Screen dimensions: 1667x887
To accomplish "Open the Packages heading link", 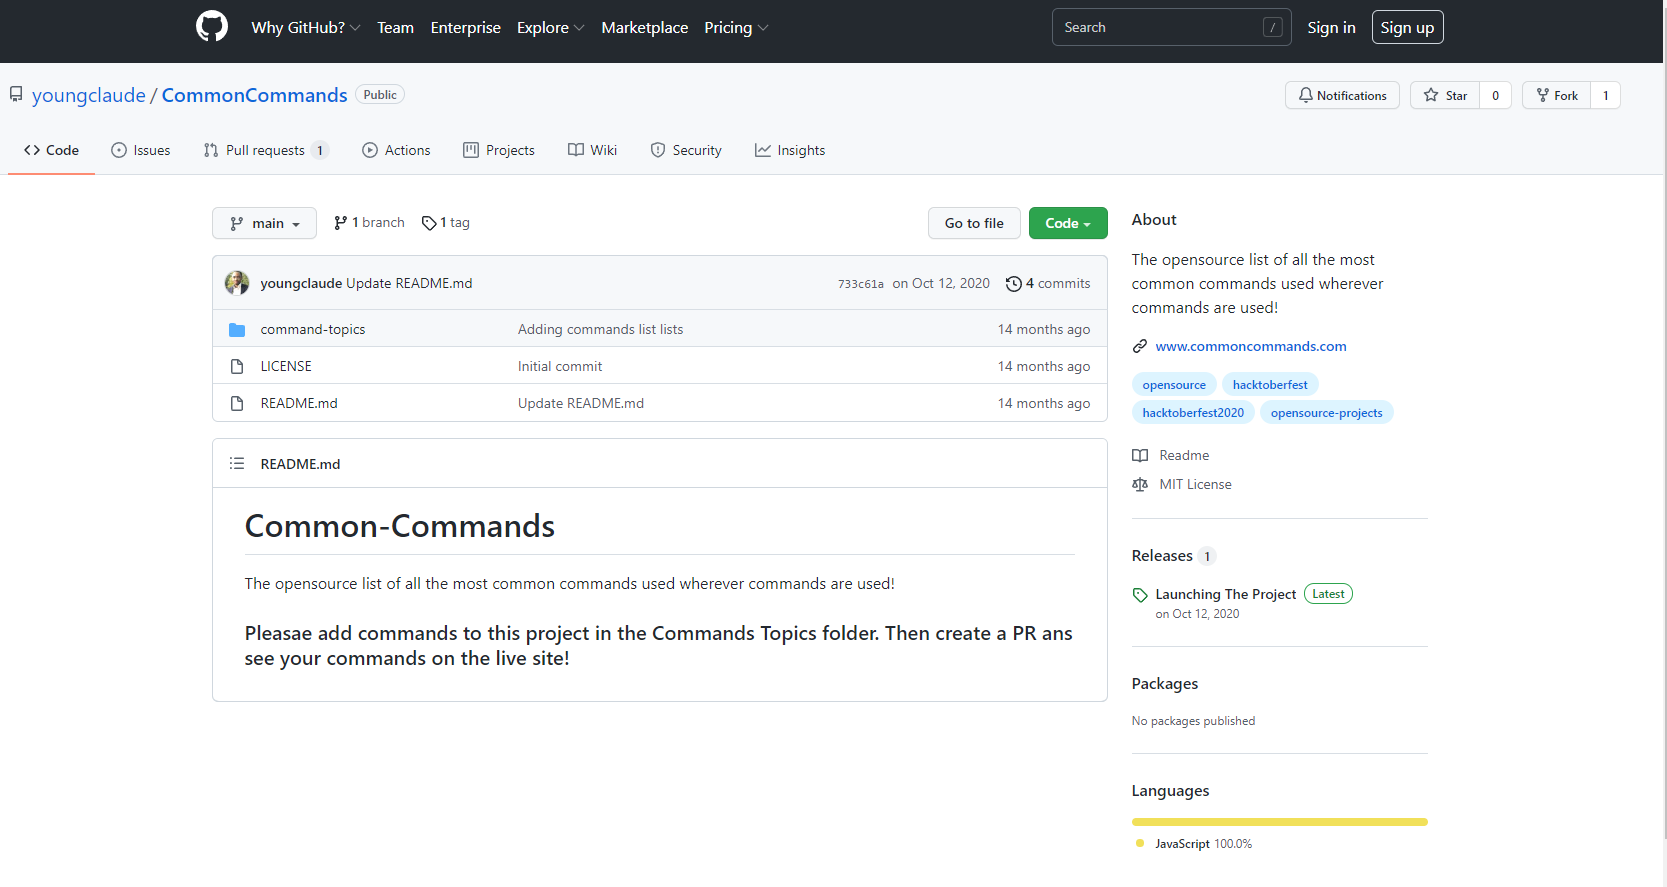I will pyautogui.click(x=1165, y=684).
